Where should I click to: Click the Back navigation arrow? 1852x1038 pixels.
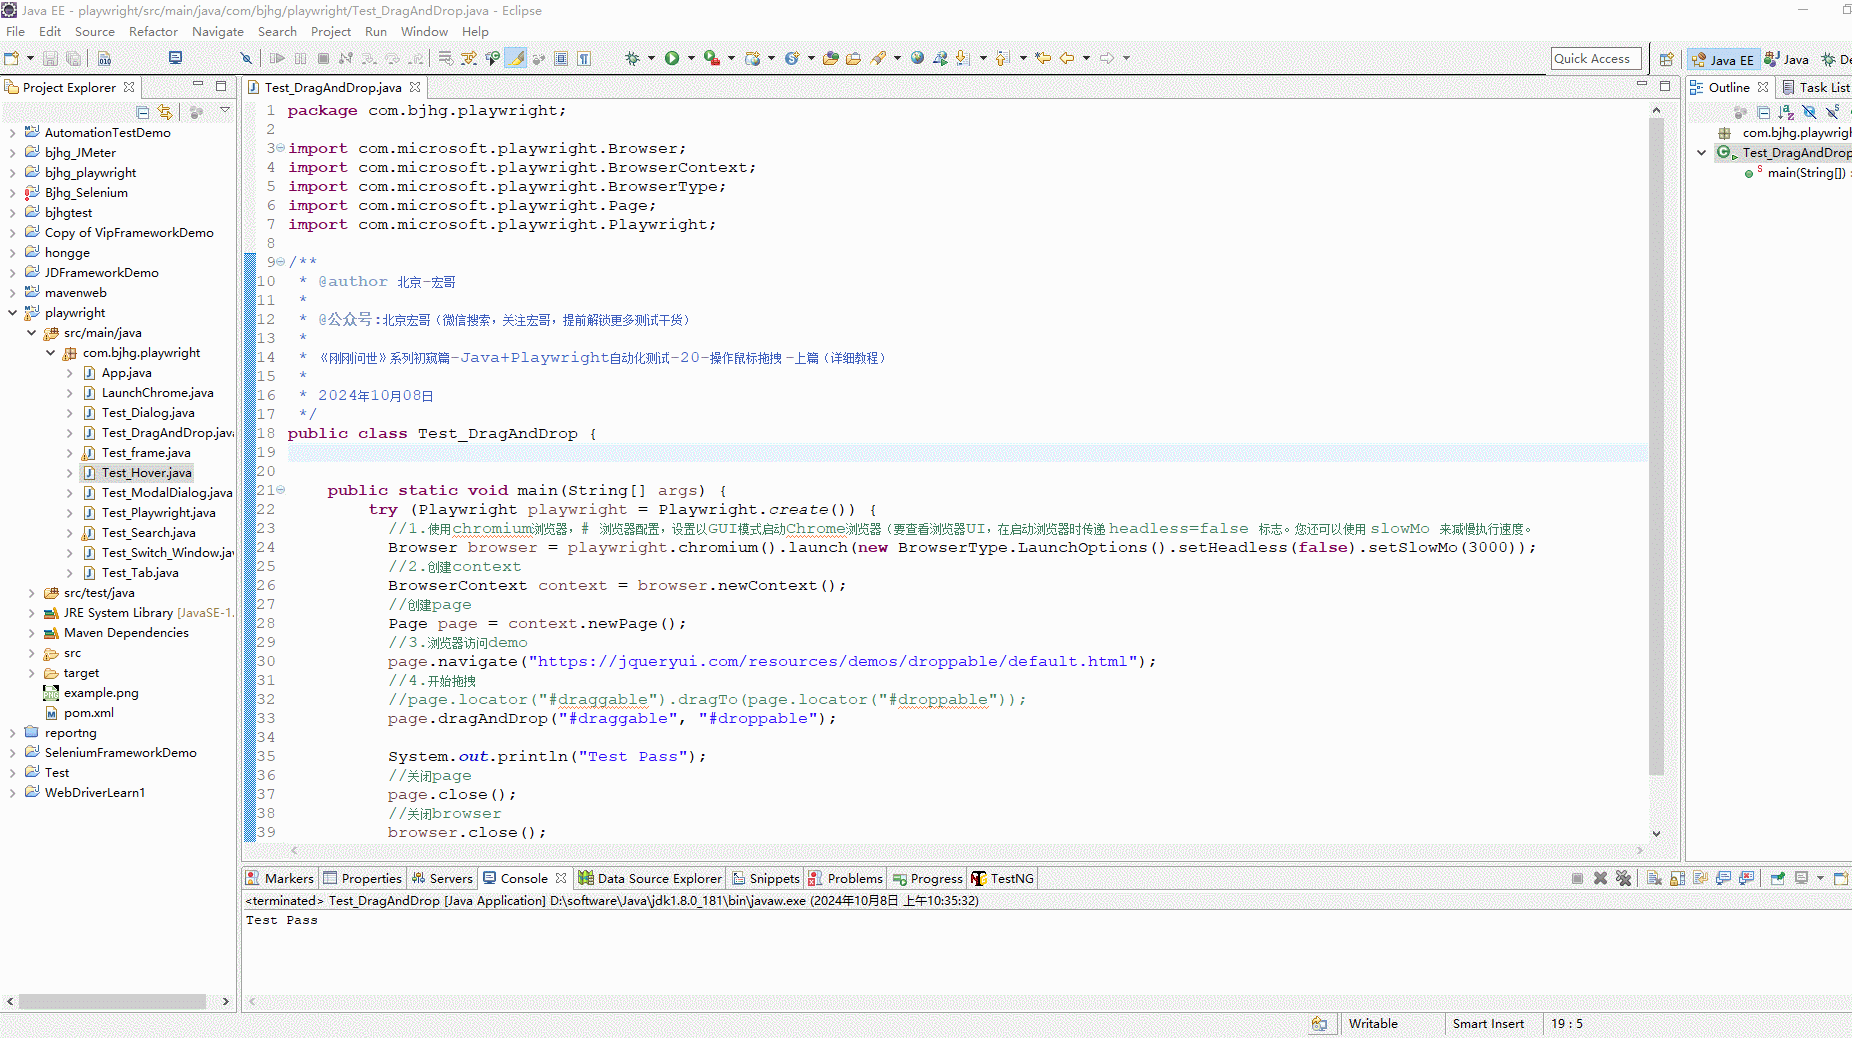(1067, 58)
